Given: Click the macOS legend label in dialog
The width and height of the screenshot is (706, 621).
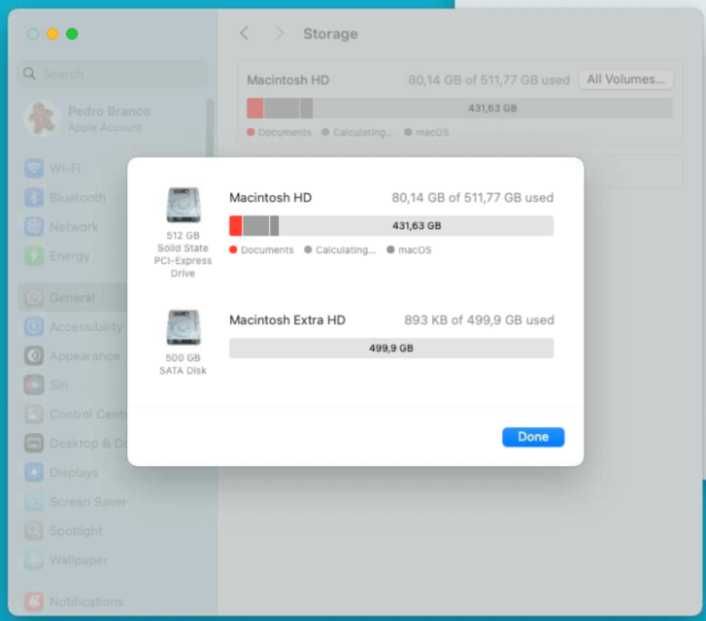Looking at the screenshot, I should pos(414,250).
